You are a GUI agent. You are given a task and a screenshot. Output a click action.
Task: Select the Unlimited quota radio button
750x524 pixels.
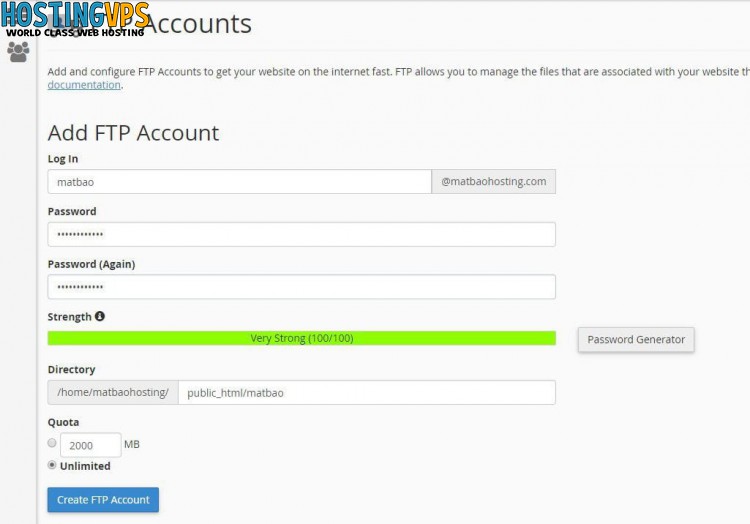click(x=52, y=465)
